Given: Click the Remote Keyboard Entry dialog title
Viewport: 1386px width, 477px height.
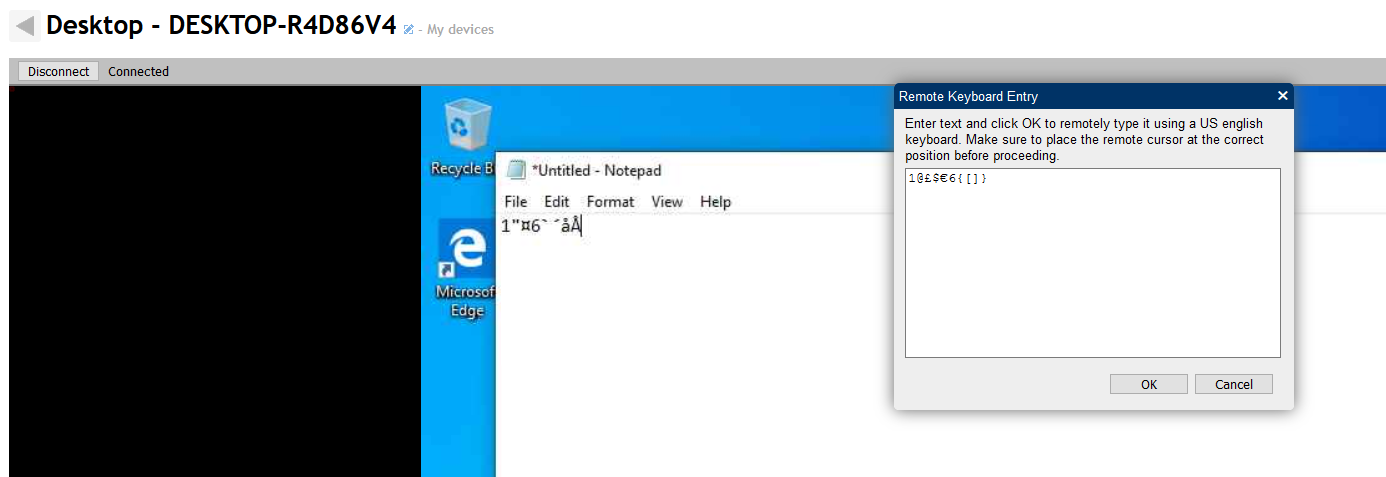Looking at the screenshot, I should click(x=968, y=97).
